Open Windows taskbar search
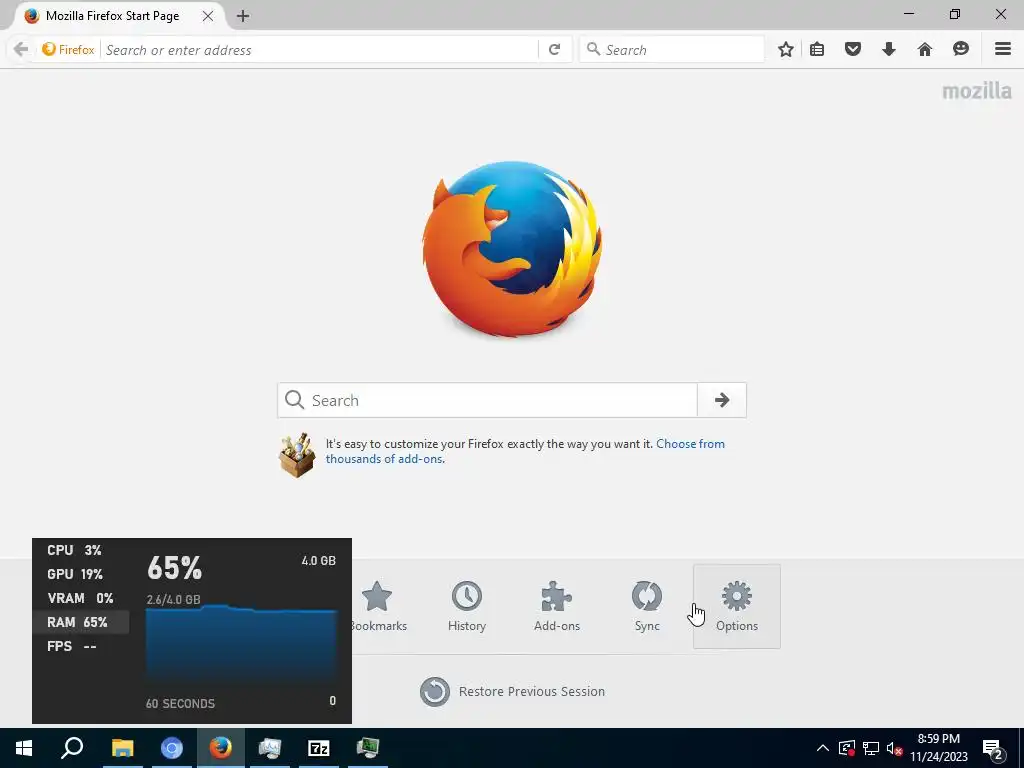 click(72, 748)
